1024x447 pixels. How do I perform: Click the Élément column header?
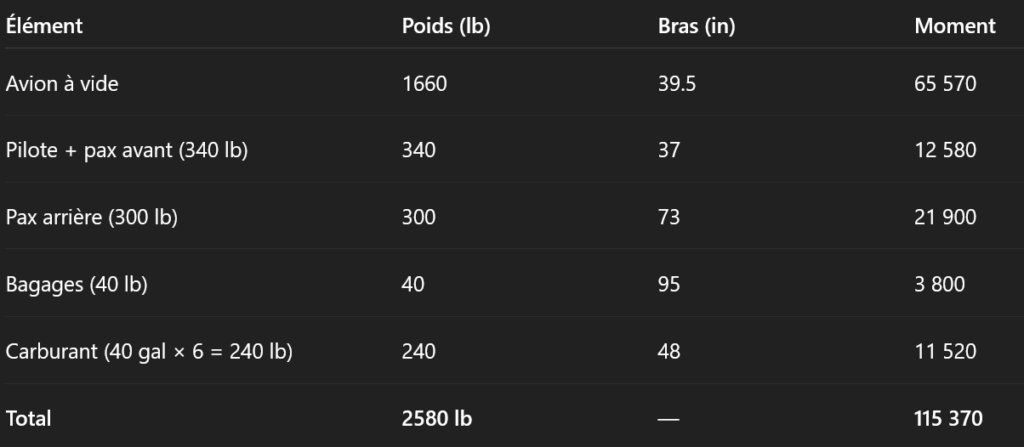click(x=44, y=27)
